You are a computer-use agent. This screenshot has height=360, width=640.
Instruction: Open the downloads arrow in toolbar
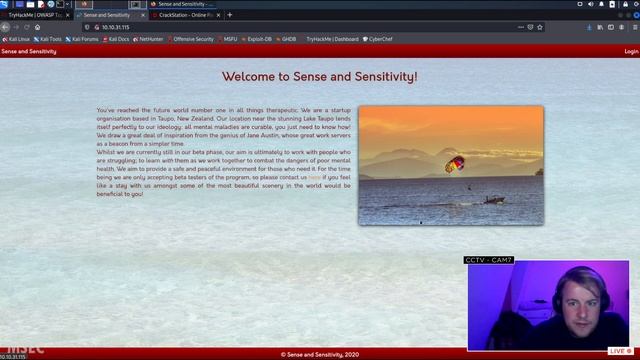589,27
